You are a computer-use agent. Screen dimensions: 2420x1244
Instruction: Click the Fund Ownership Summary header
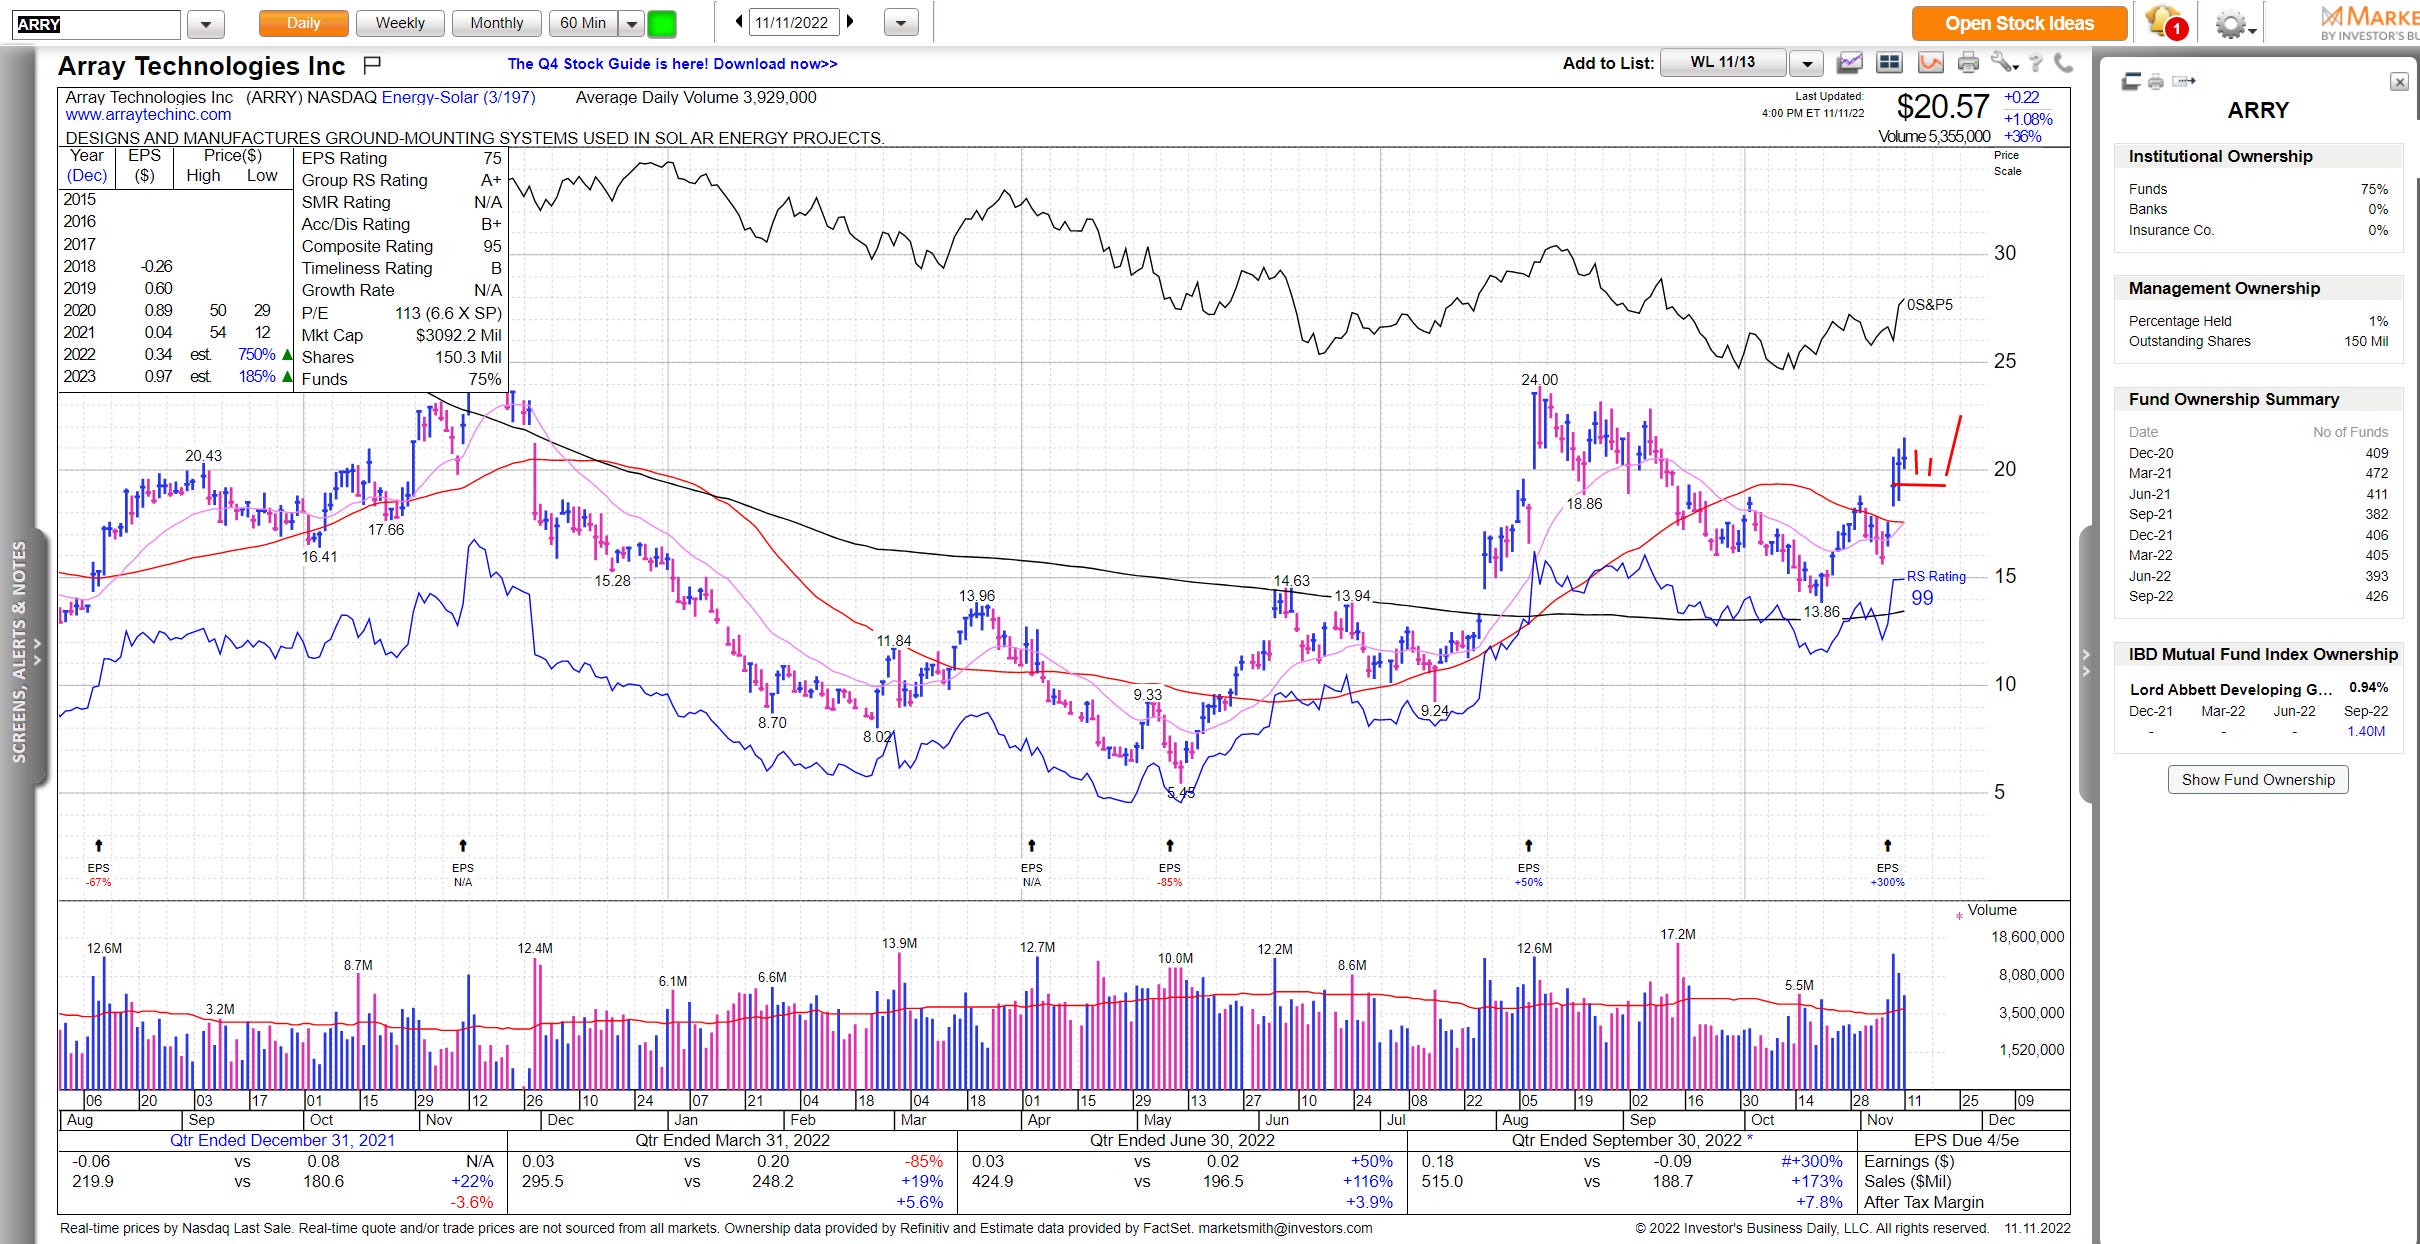[x=2258, y=400]
